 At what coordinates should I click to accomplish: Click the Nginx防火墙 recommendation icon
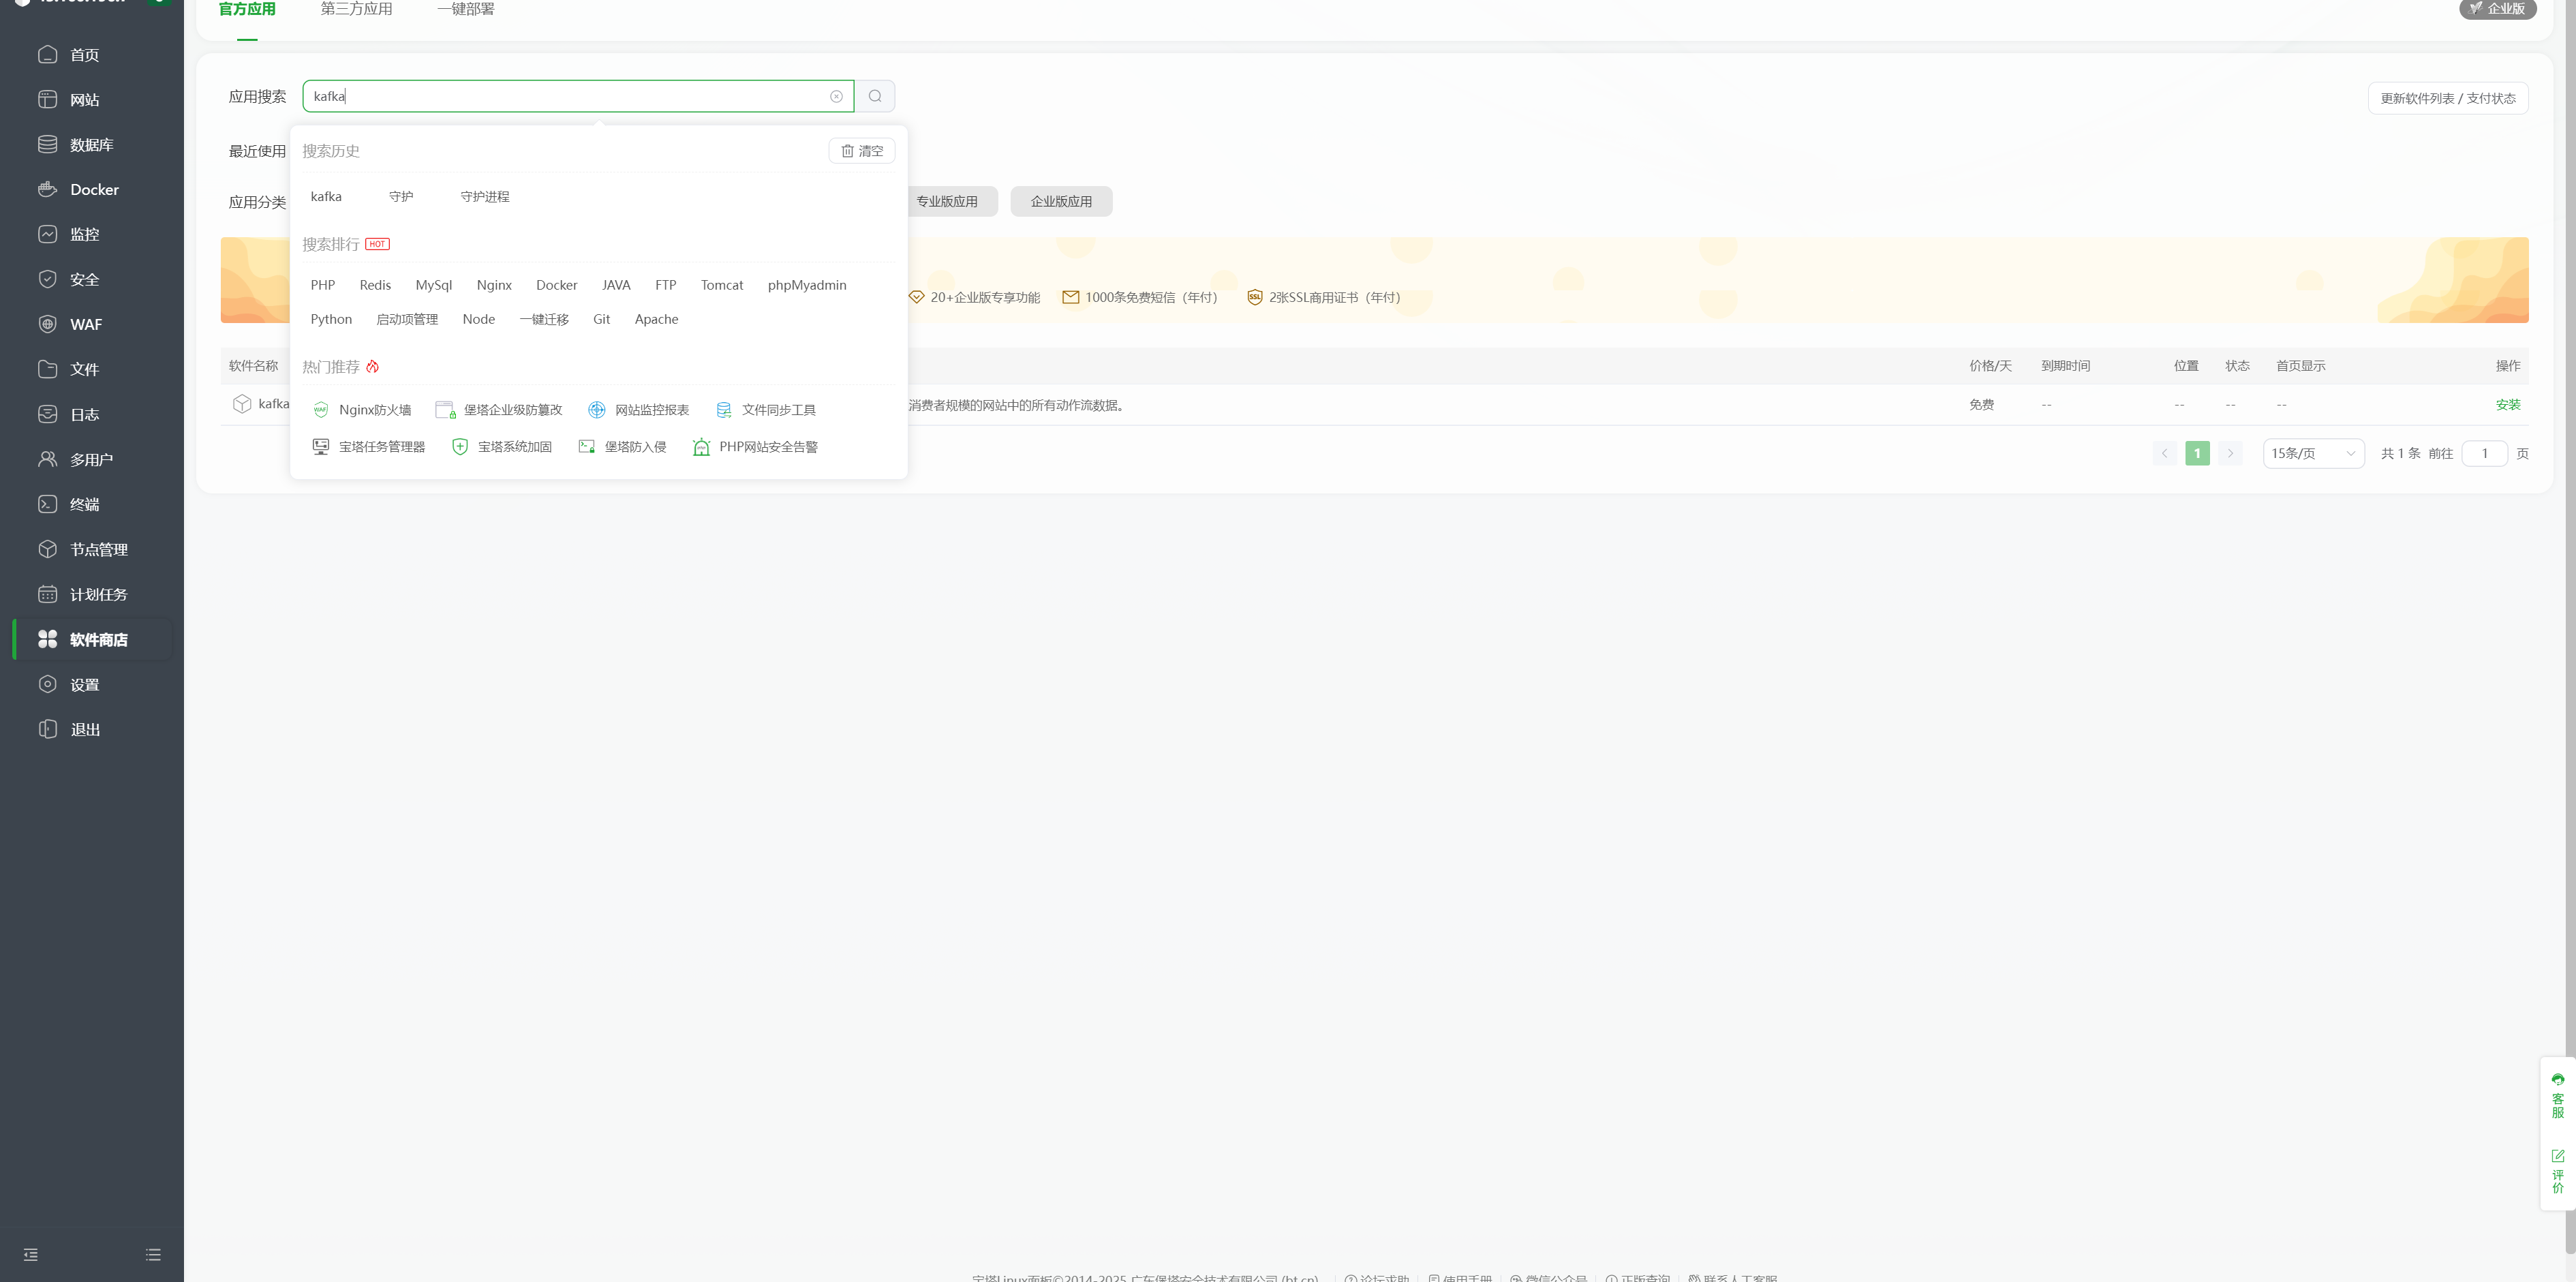321,410
